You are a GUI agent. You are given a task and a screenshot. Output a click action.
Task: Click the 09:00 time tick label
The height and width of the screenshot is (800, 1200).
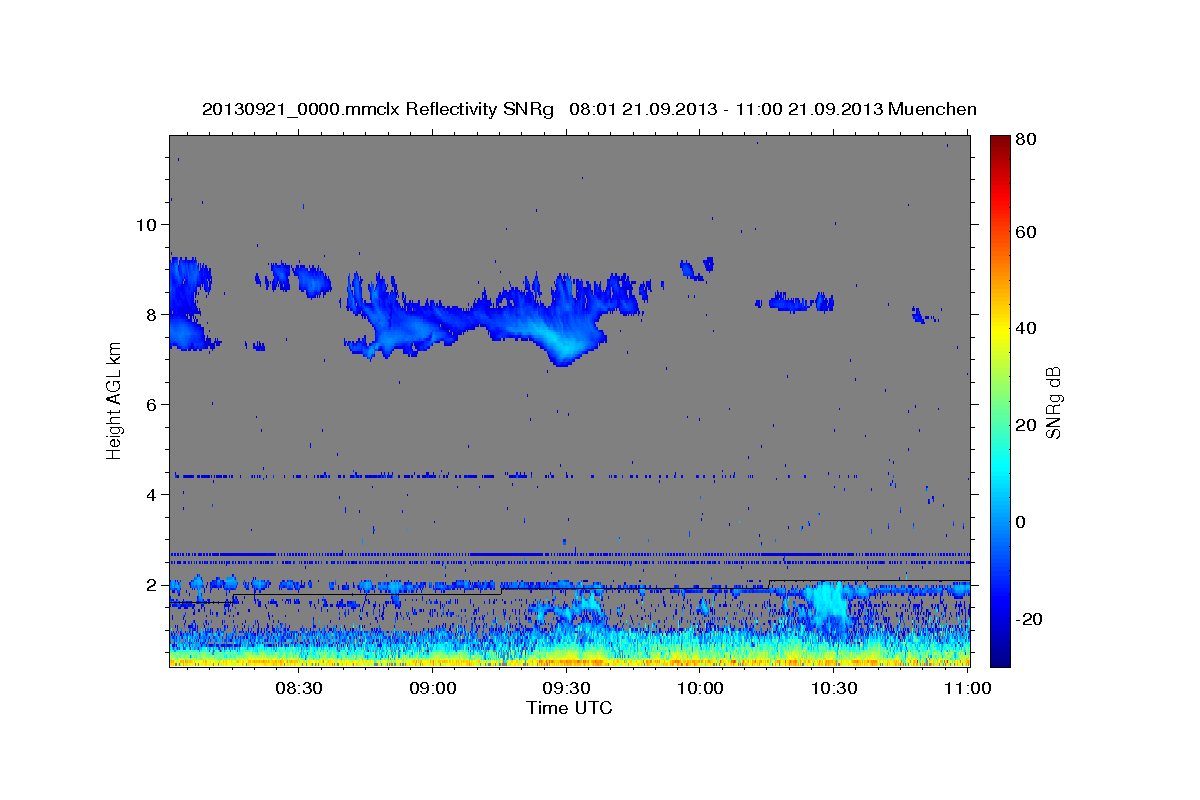[x=433, y=688]
